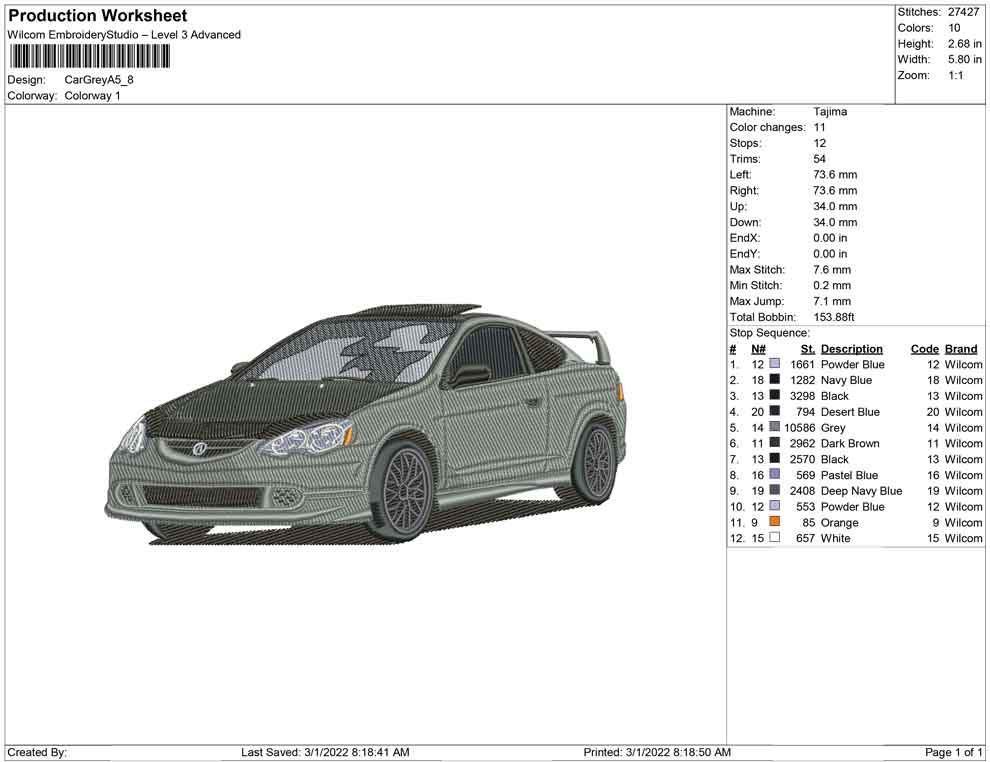The width and height of the screenshot is (990, 762).
Task: Click the Navy Blue color swatch
Action: coord(775,380)
